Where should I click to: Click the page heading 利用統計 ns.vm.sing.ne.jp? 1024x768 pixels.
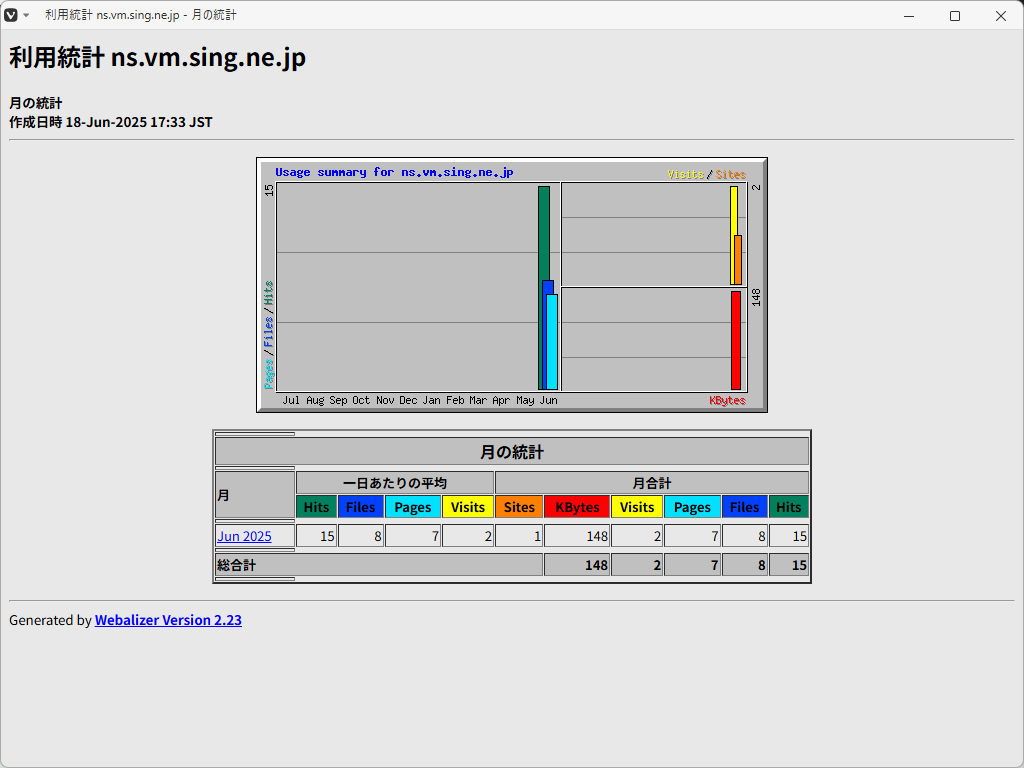(x=157, y=57)
